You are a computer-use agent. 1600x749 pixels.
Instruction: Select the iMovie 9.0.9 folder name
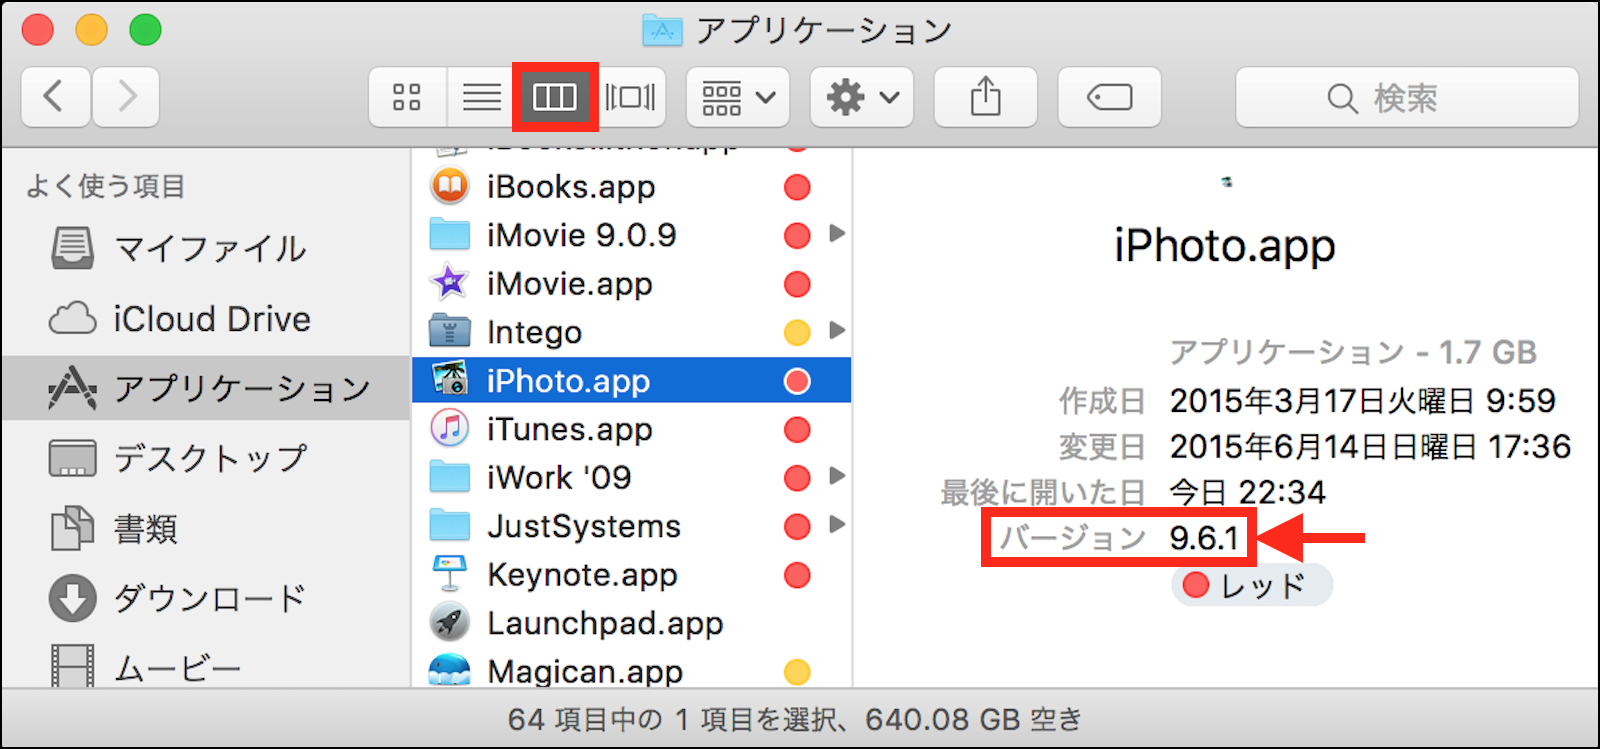click(582, 235)
